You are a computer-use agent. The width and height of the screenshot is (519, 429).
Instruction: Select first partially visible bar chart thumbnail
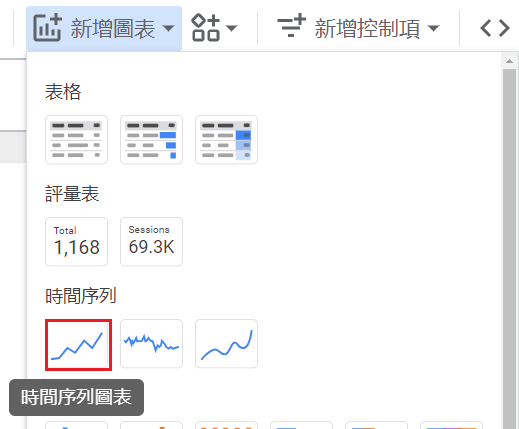click(76, 425)
